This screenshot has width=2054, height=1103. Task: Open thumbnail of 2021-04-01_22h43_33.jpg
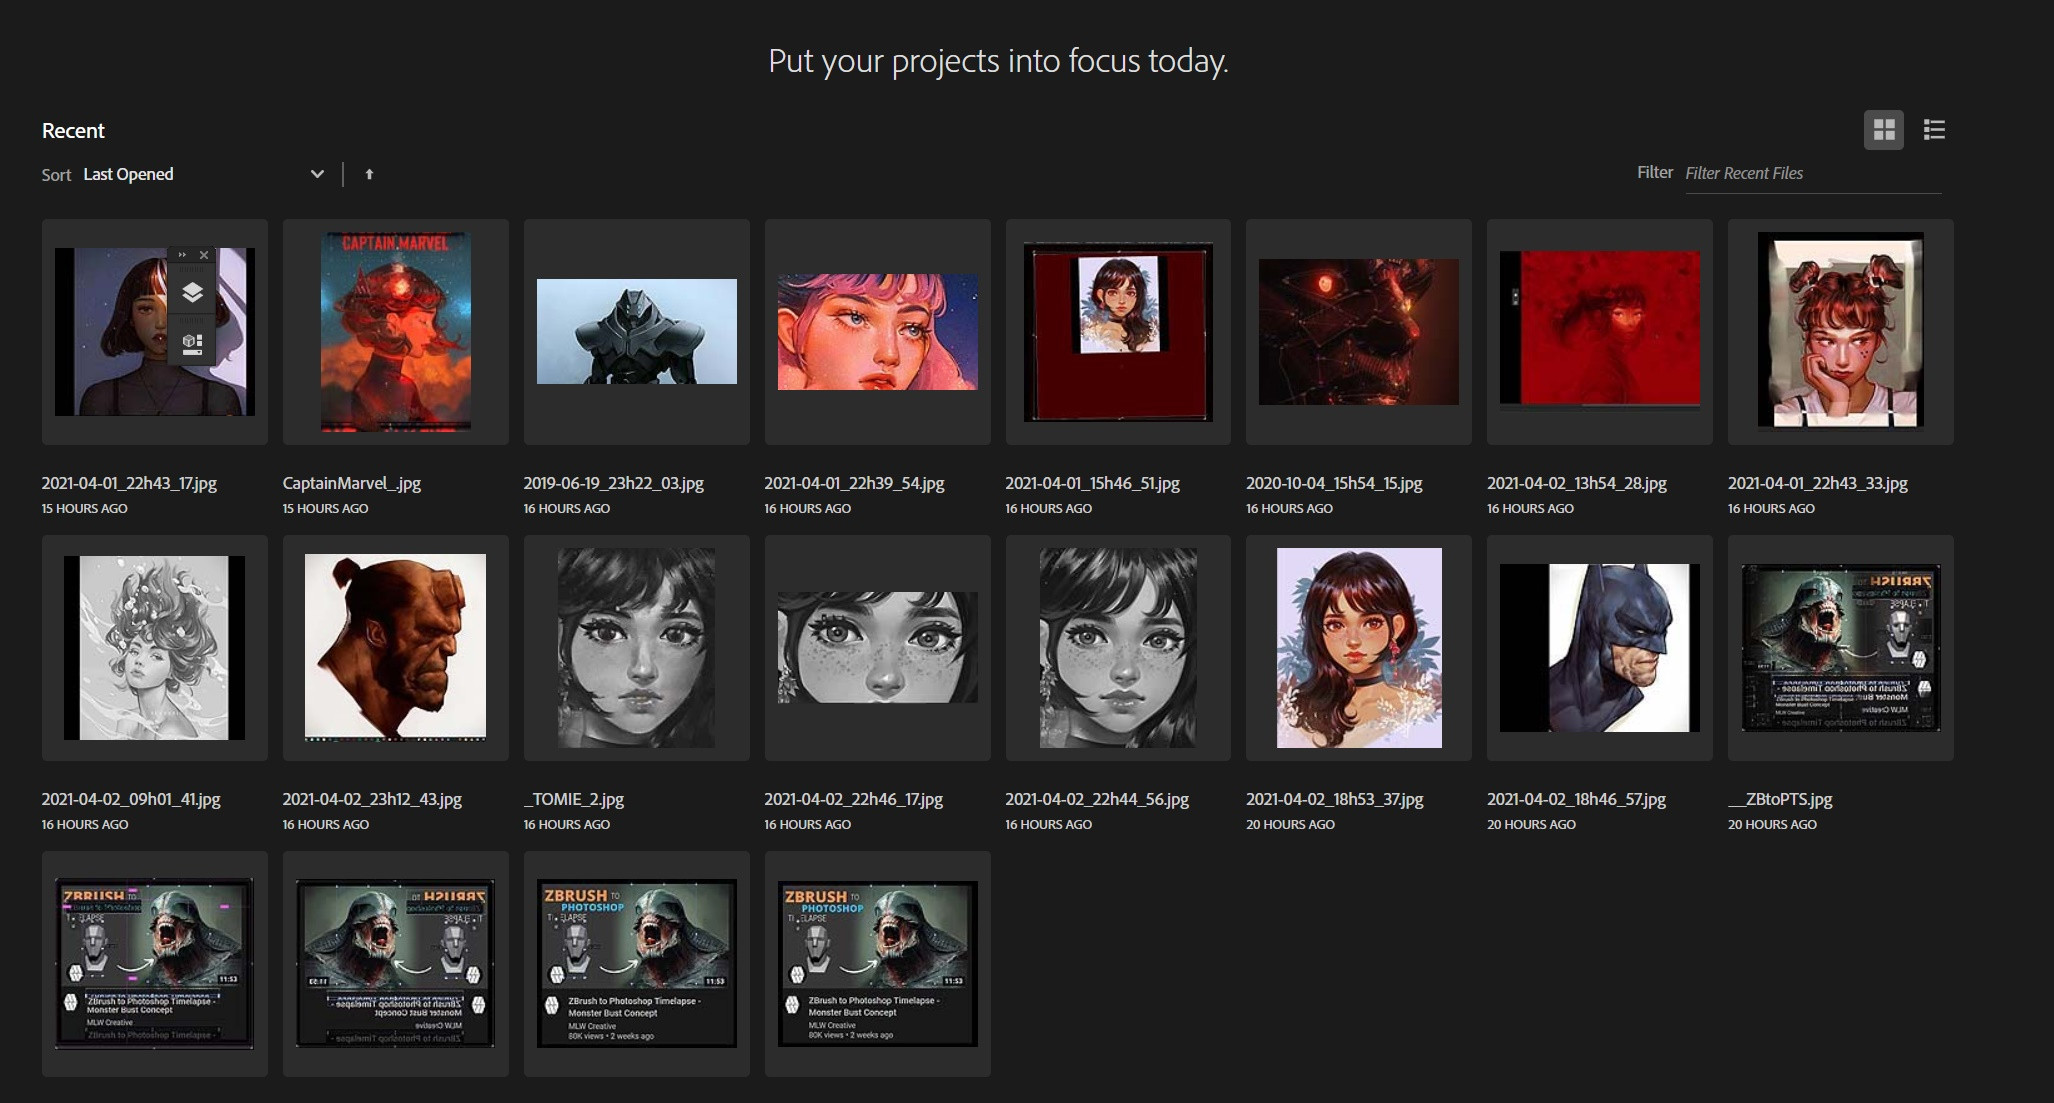click(x=1841, y=332)
